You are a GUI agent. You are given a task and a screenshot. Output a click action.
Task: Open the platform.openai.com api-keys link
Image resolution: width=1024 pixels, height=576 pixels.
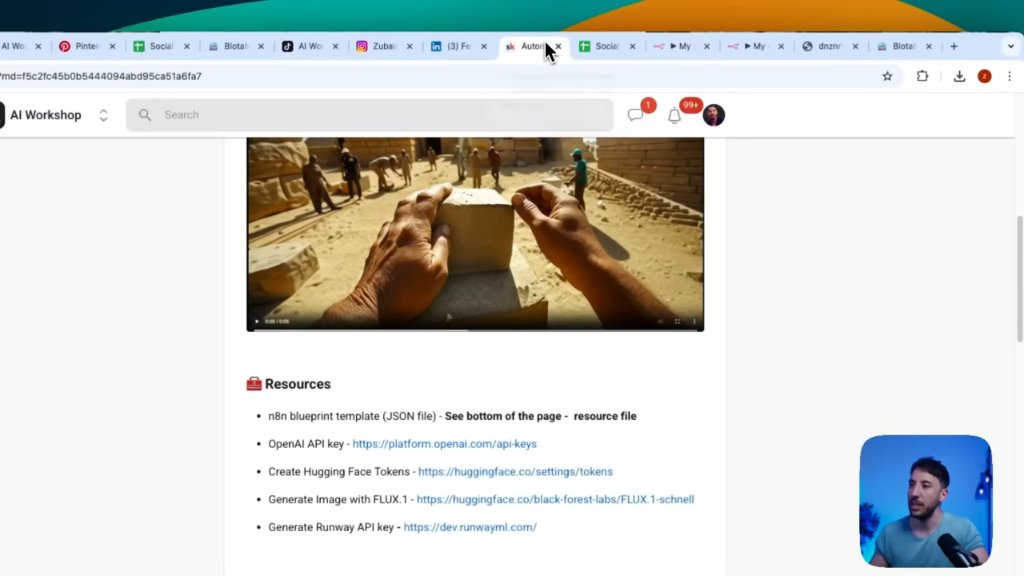pos(444,443)
